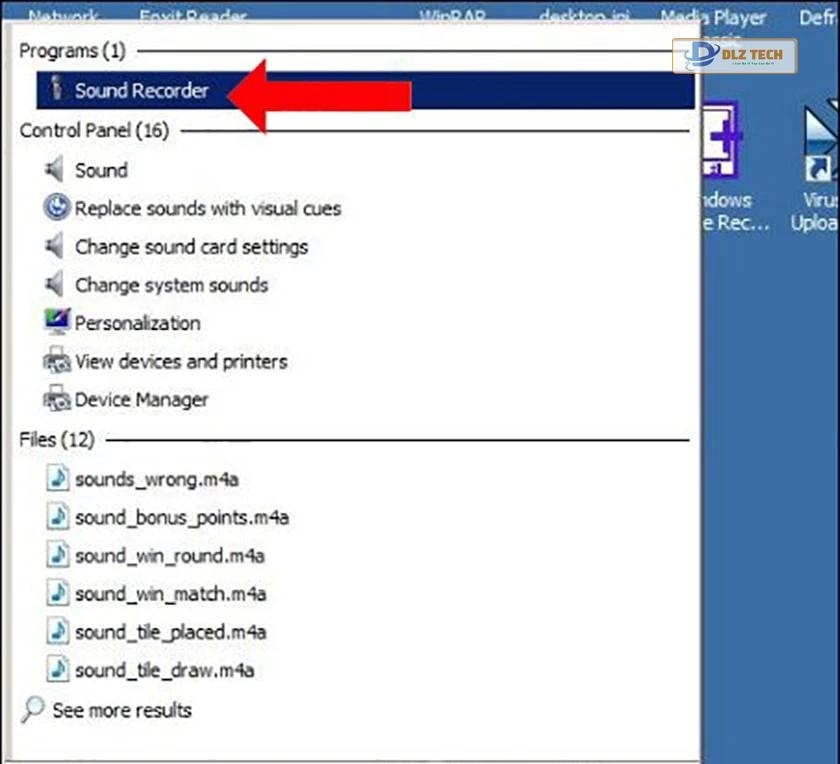Click the View devices and printers icon
The image size is (840, 764).
[57, 361]
